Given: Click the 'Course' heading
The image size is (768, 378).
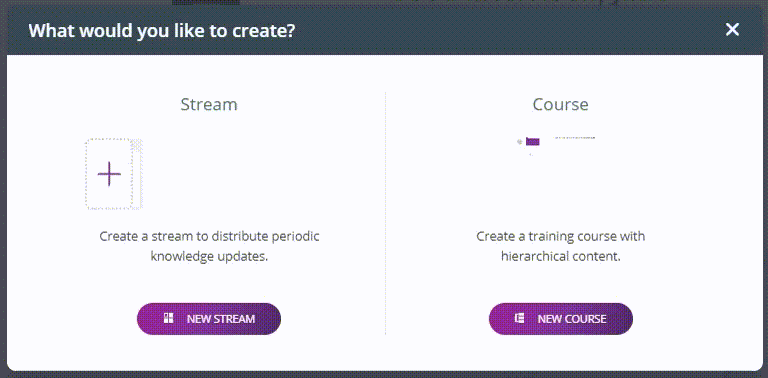Looking at the screenshot, I should tap(560, 104).
